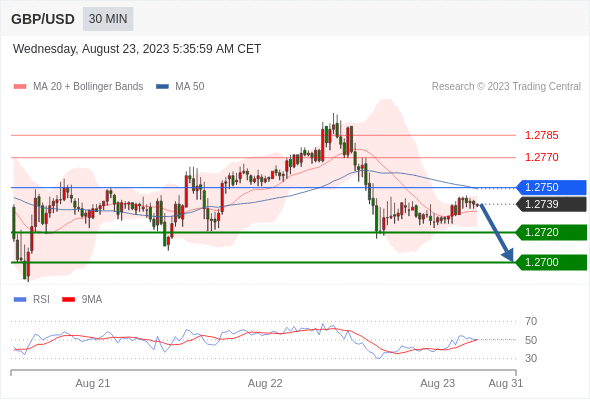This screenshot has height=400, width=590.
Task: Select the 1.2700 support price tag
Action: coord(551,262)
